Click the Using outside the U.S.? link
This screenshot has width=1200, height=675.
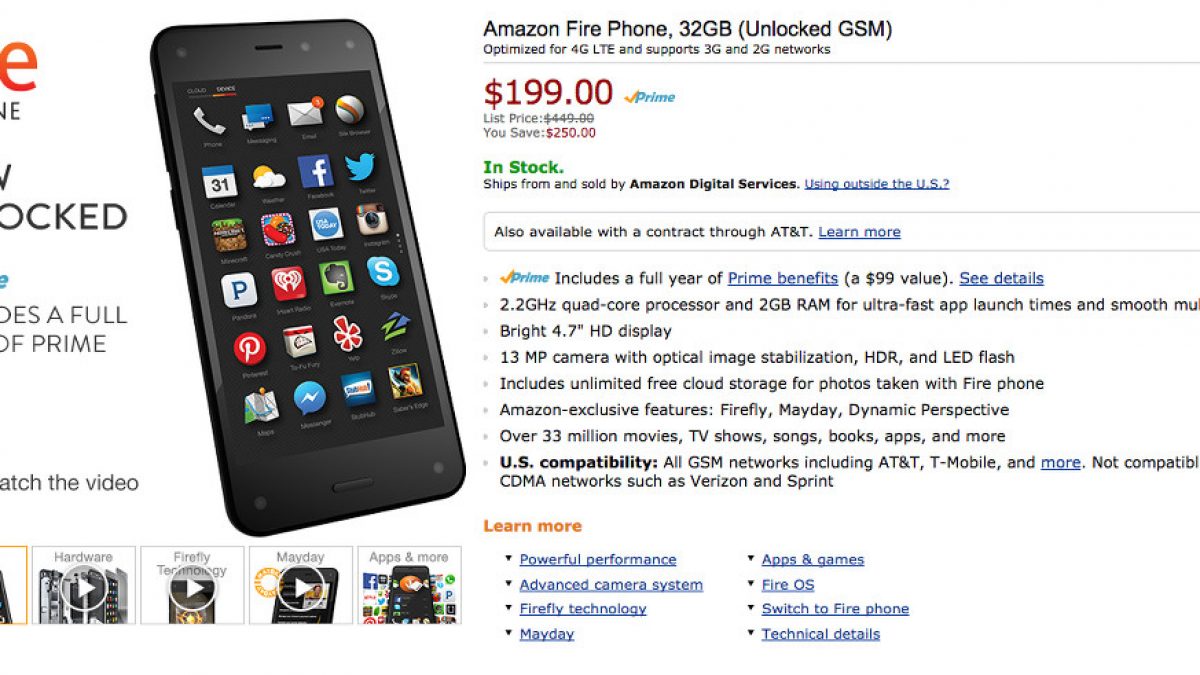point(877,184)
